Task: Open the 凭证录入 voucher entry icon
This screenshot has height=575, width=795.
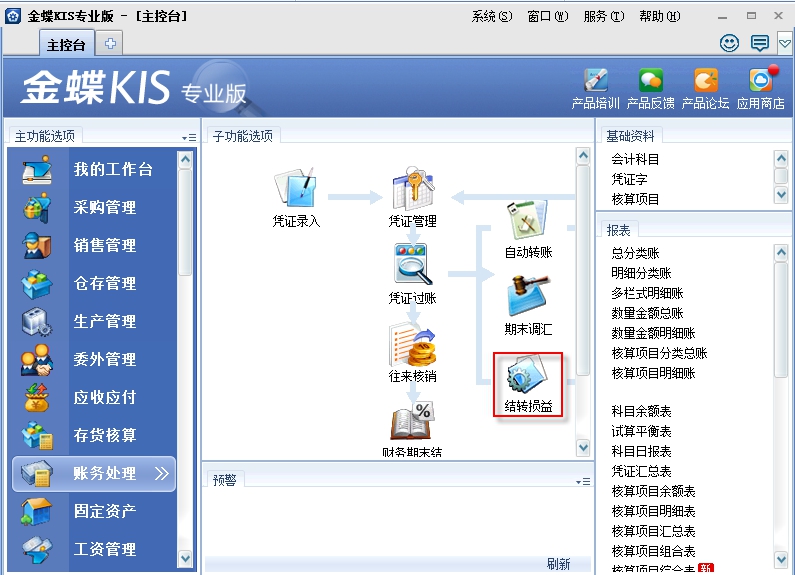Action: [296, 196]
